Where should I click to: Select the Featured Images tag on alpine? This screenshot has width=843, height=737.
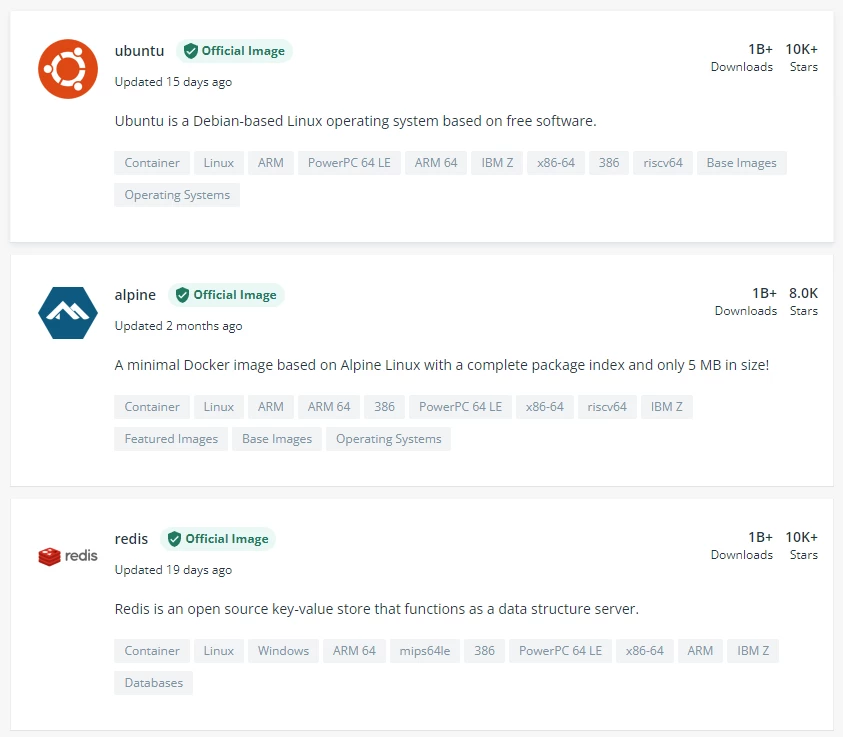171,439
